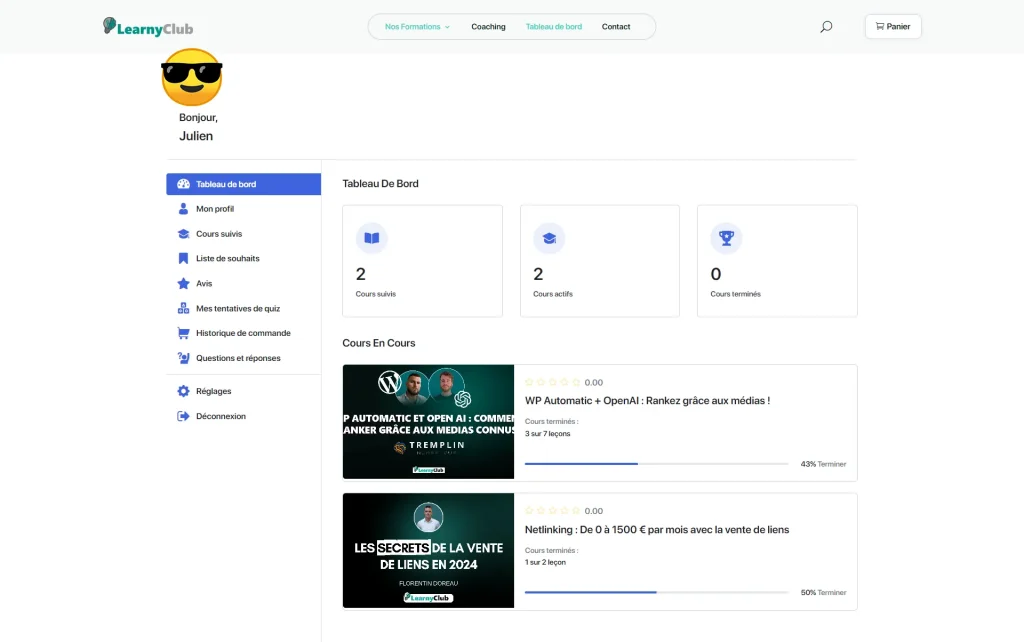This screenshot has width=1024, height=642.
Task: Click the '1 sur 2 leçon' text
Action: coord(545,562)
